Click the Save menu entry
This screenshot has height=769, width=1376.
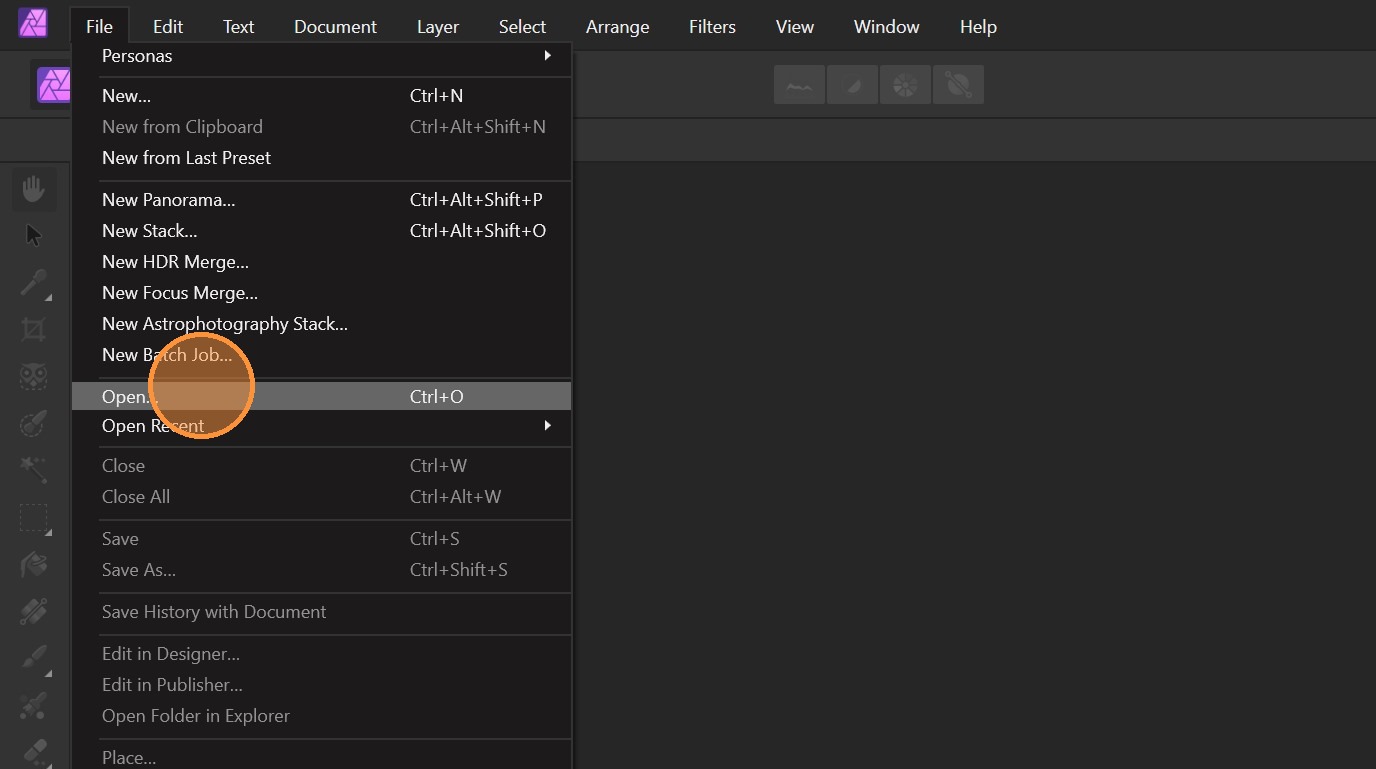(322, 539)
